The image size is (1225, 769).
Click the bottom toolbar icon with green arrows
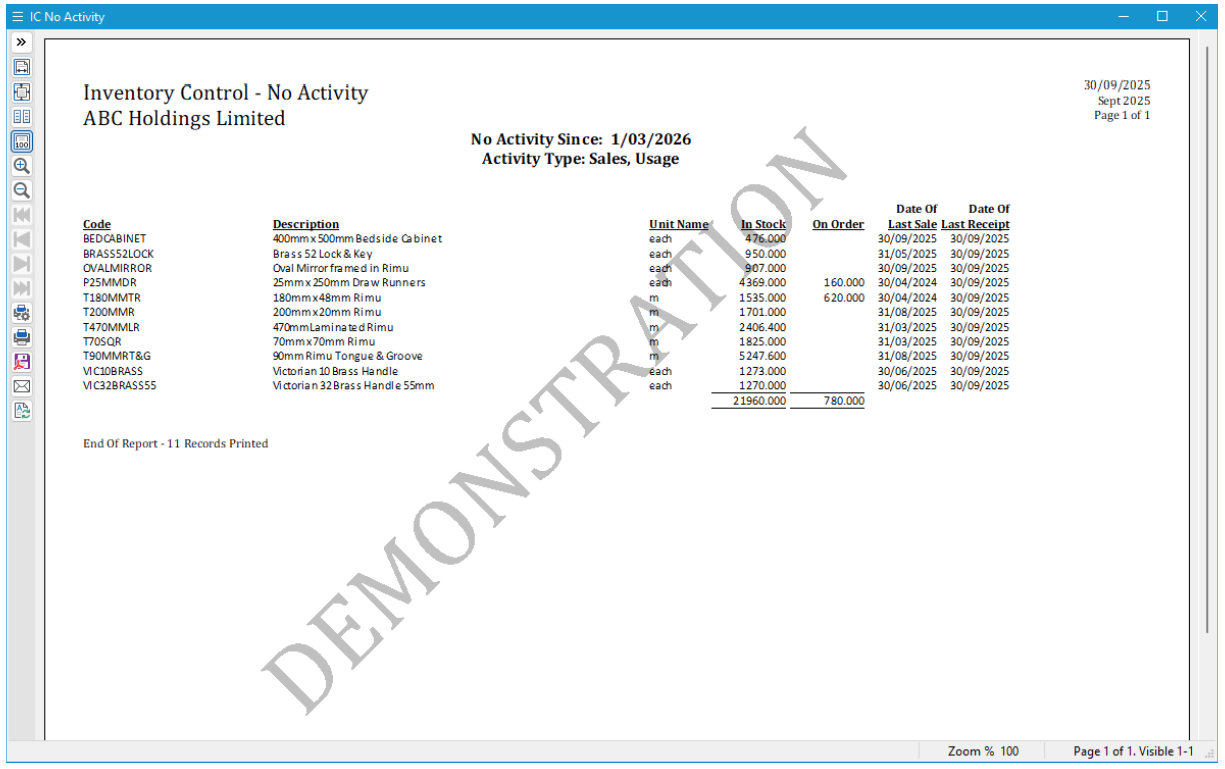tap(21, 411)
